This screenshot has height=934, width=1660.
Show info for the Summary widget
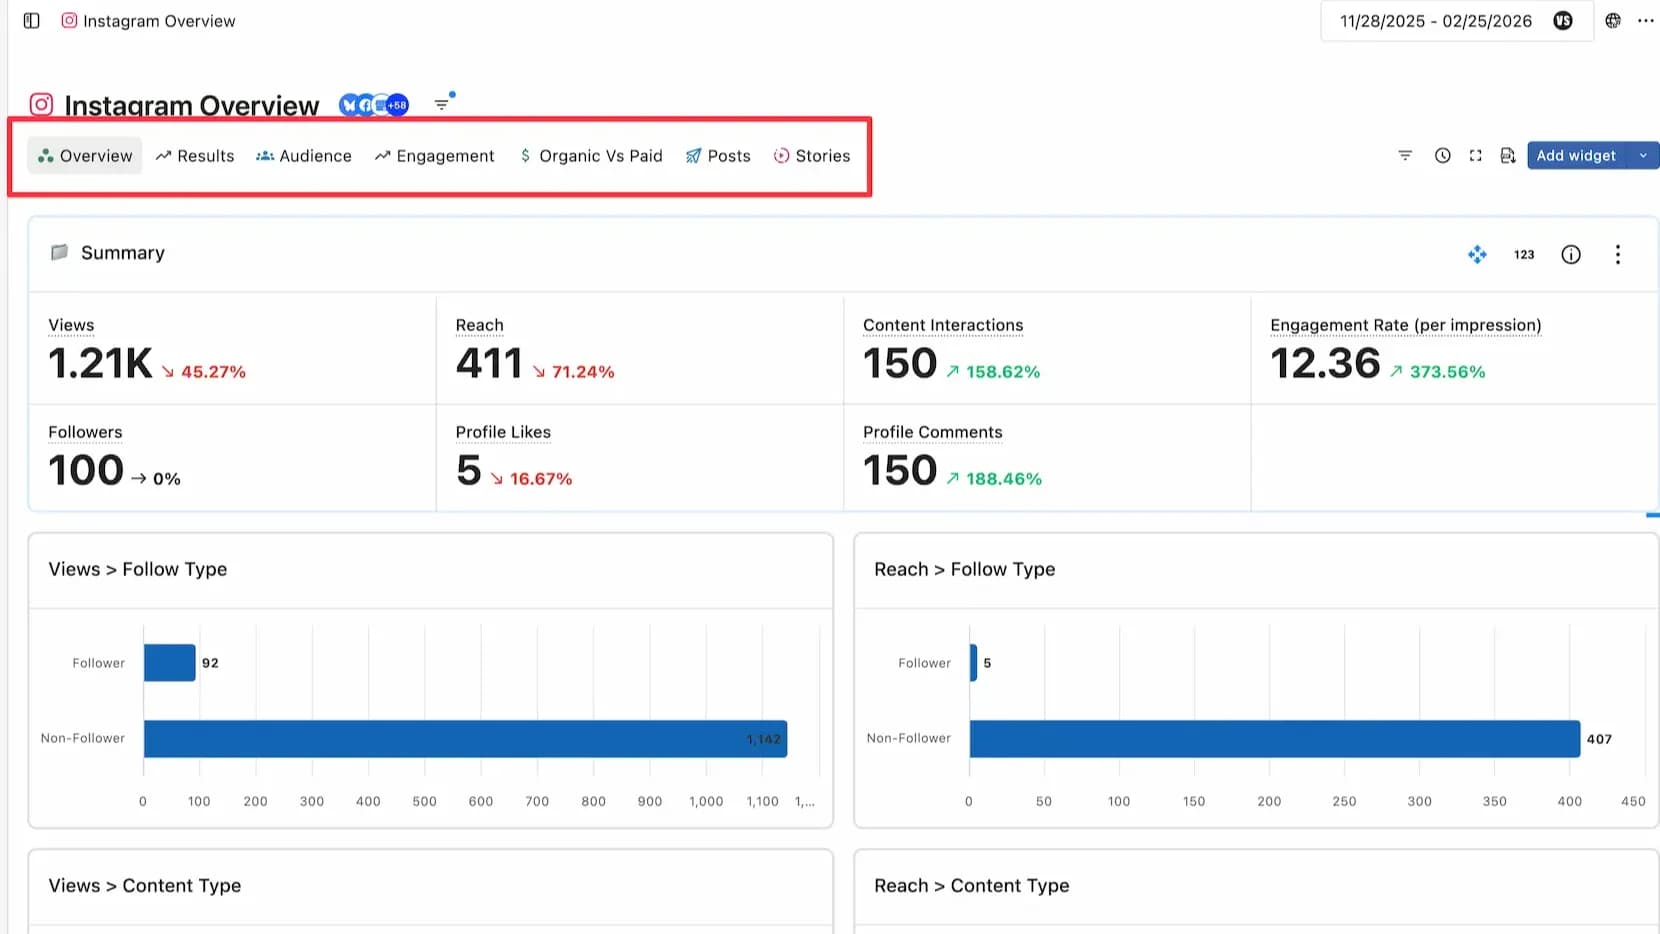(x=1571, y=255)
